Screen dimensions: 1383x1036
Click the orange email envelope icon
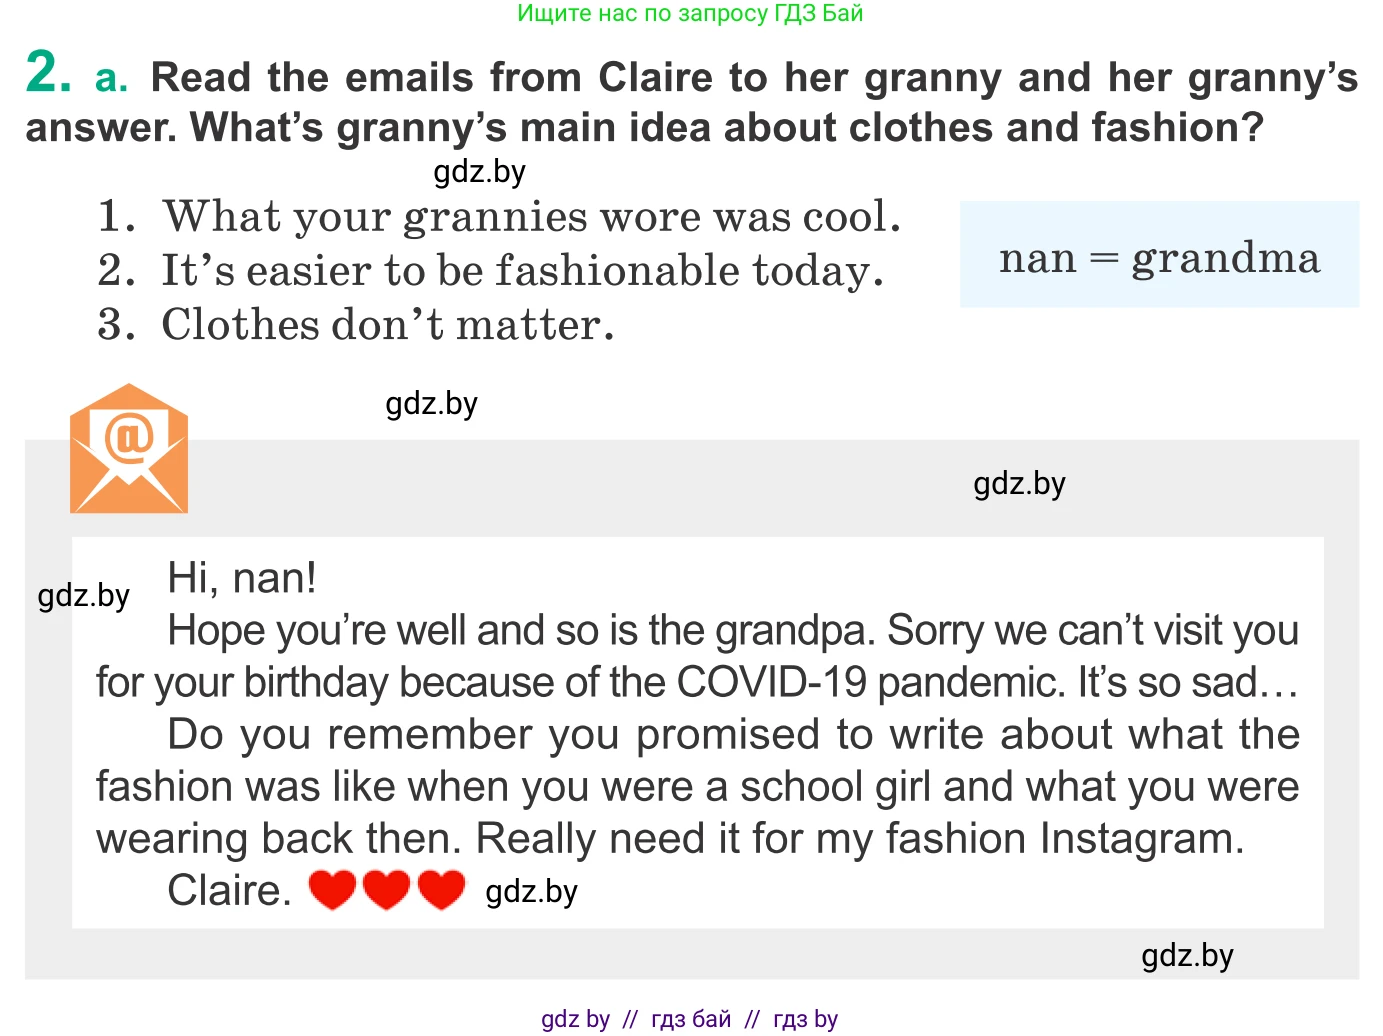129,449
